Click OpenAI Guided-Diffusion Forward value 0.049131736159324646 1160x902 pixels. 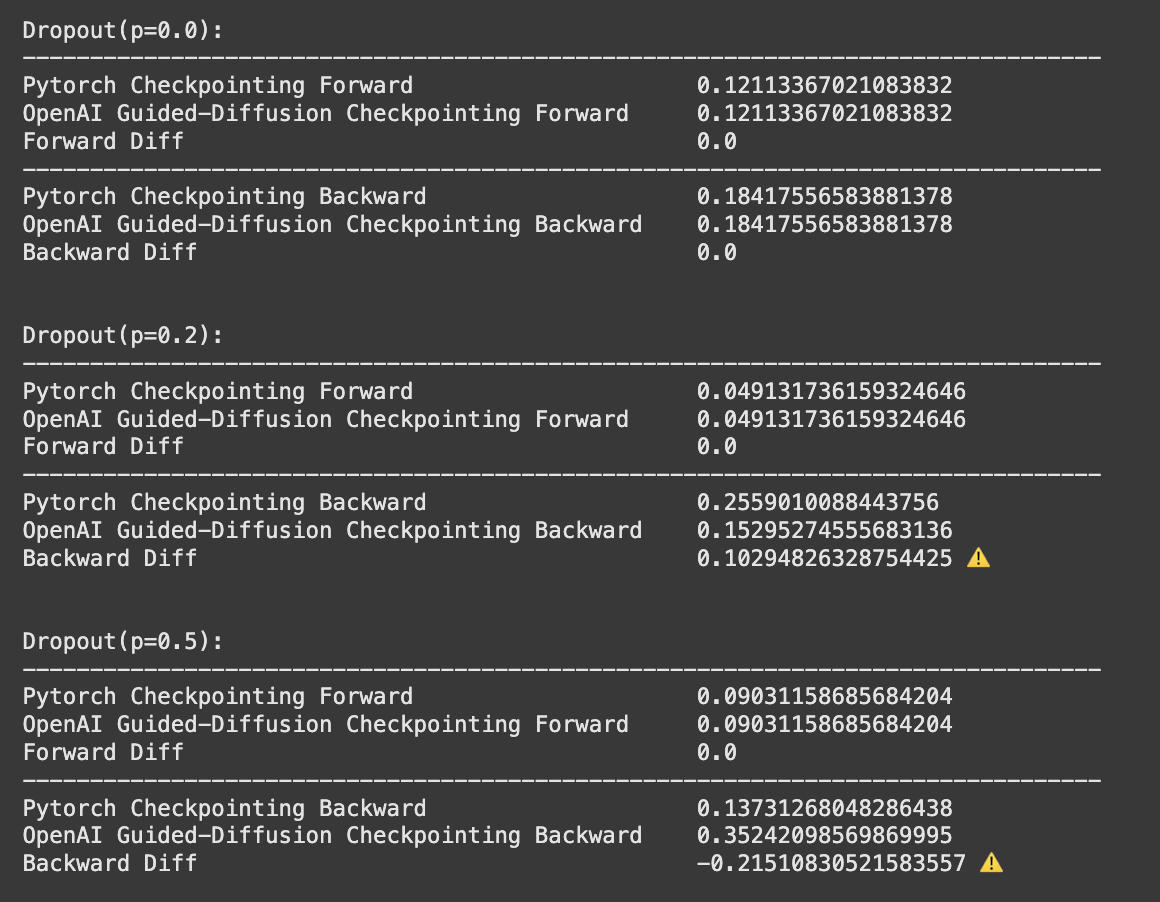(x=831, y=420)
